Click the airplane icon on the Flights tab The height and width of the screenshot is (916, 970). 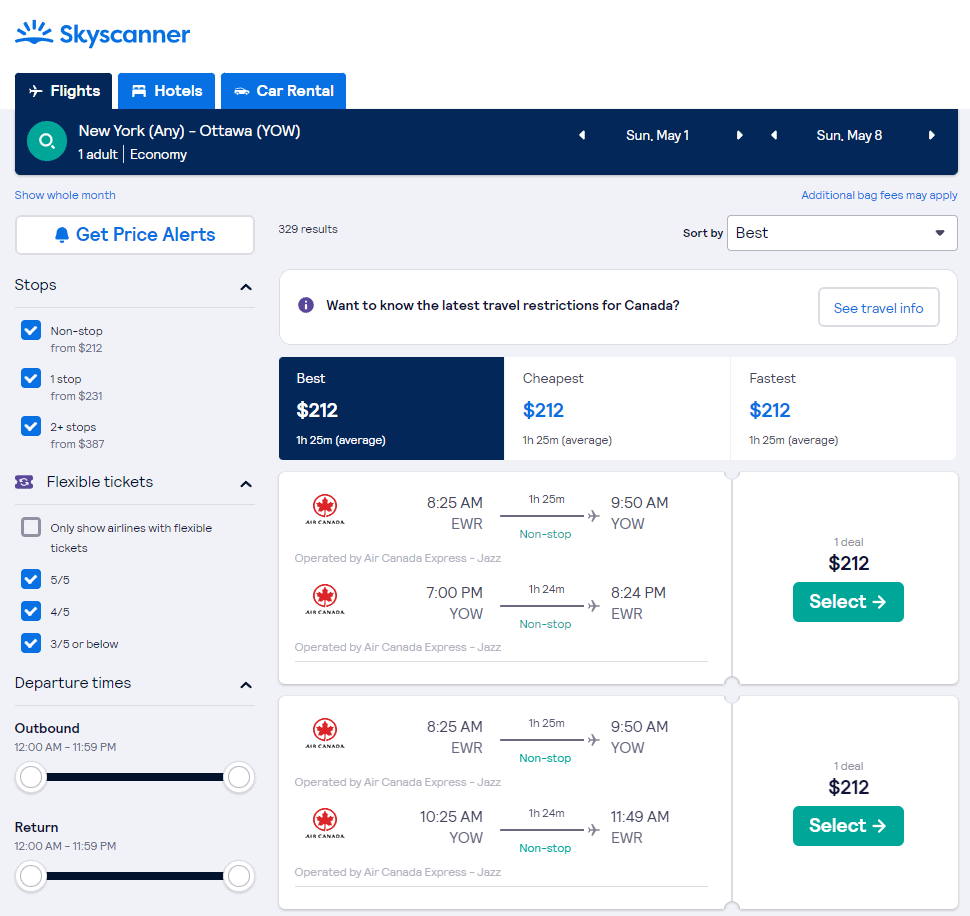pos(34,90)
